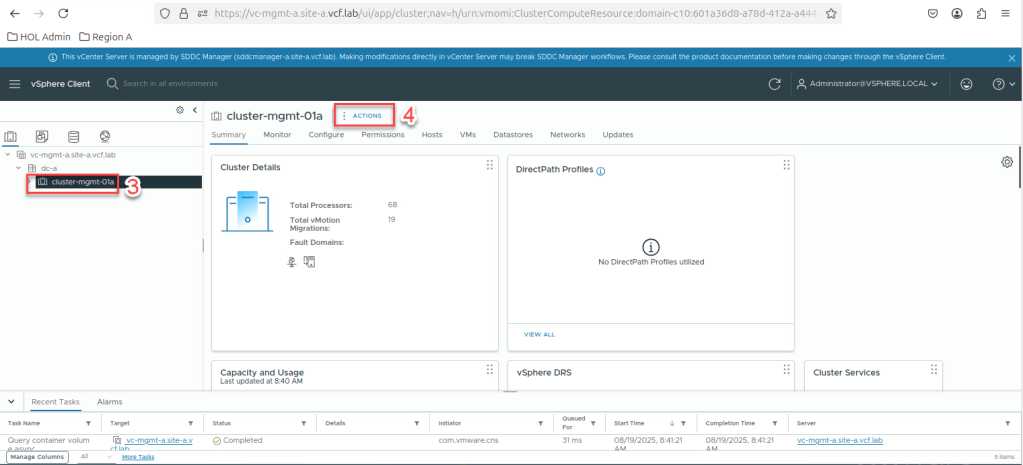The height and width of the screenshot is (465, 1023).
Task: Switch to Networking inventory view
Action: pos(105,137)
